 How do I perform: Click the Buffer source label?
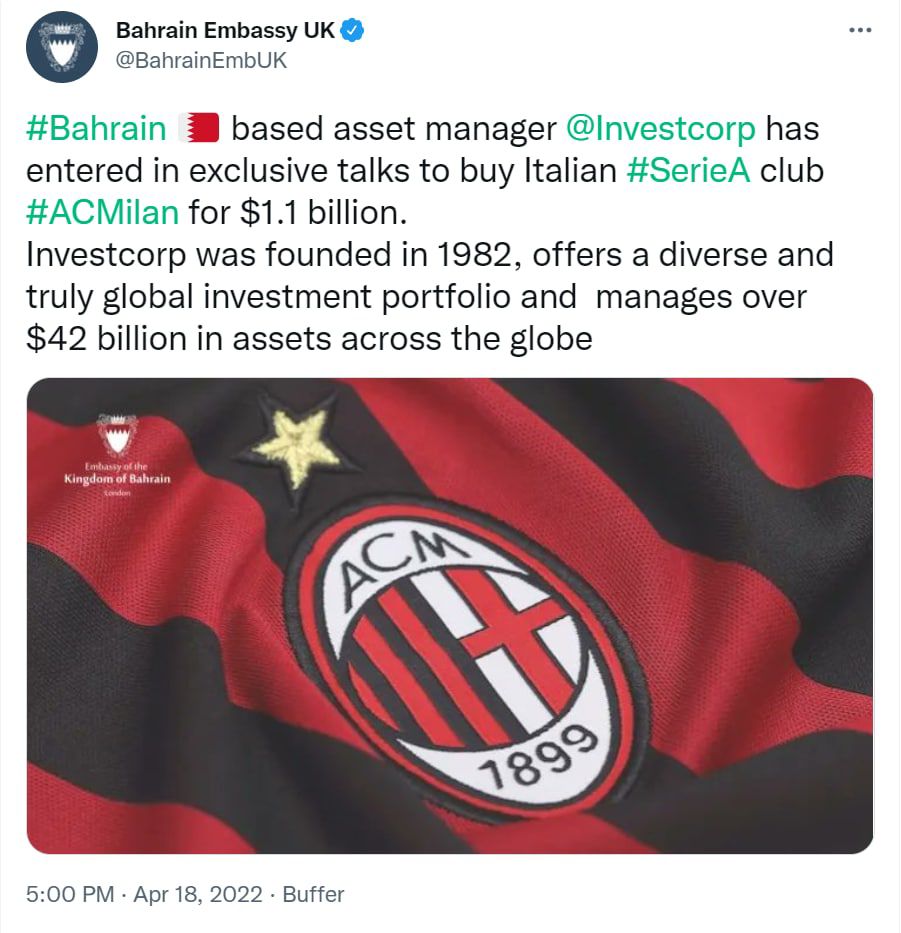pyautogui.click(x=313, y=894)
